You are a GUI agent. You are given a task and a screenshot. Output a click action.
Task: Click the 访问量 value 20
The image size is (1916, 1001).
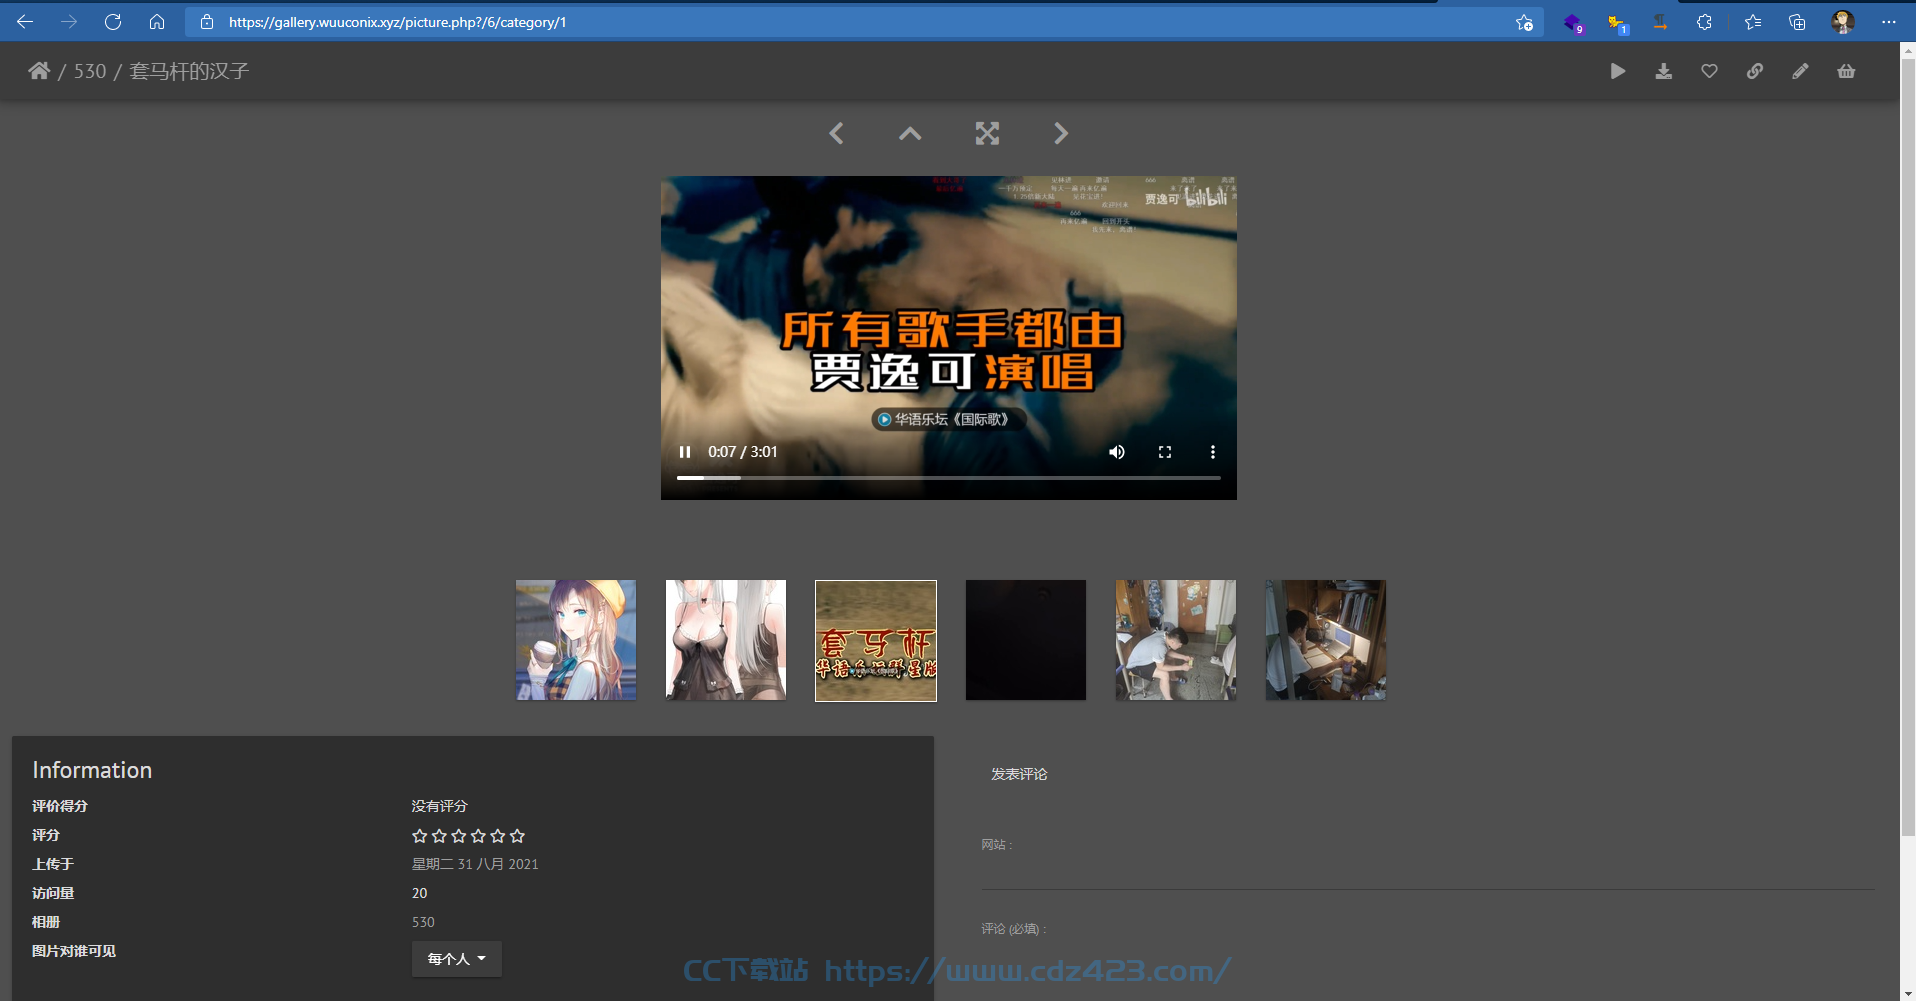[419, 893]
